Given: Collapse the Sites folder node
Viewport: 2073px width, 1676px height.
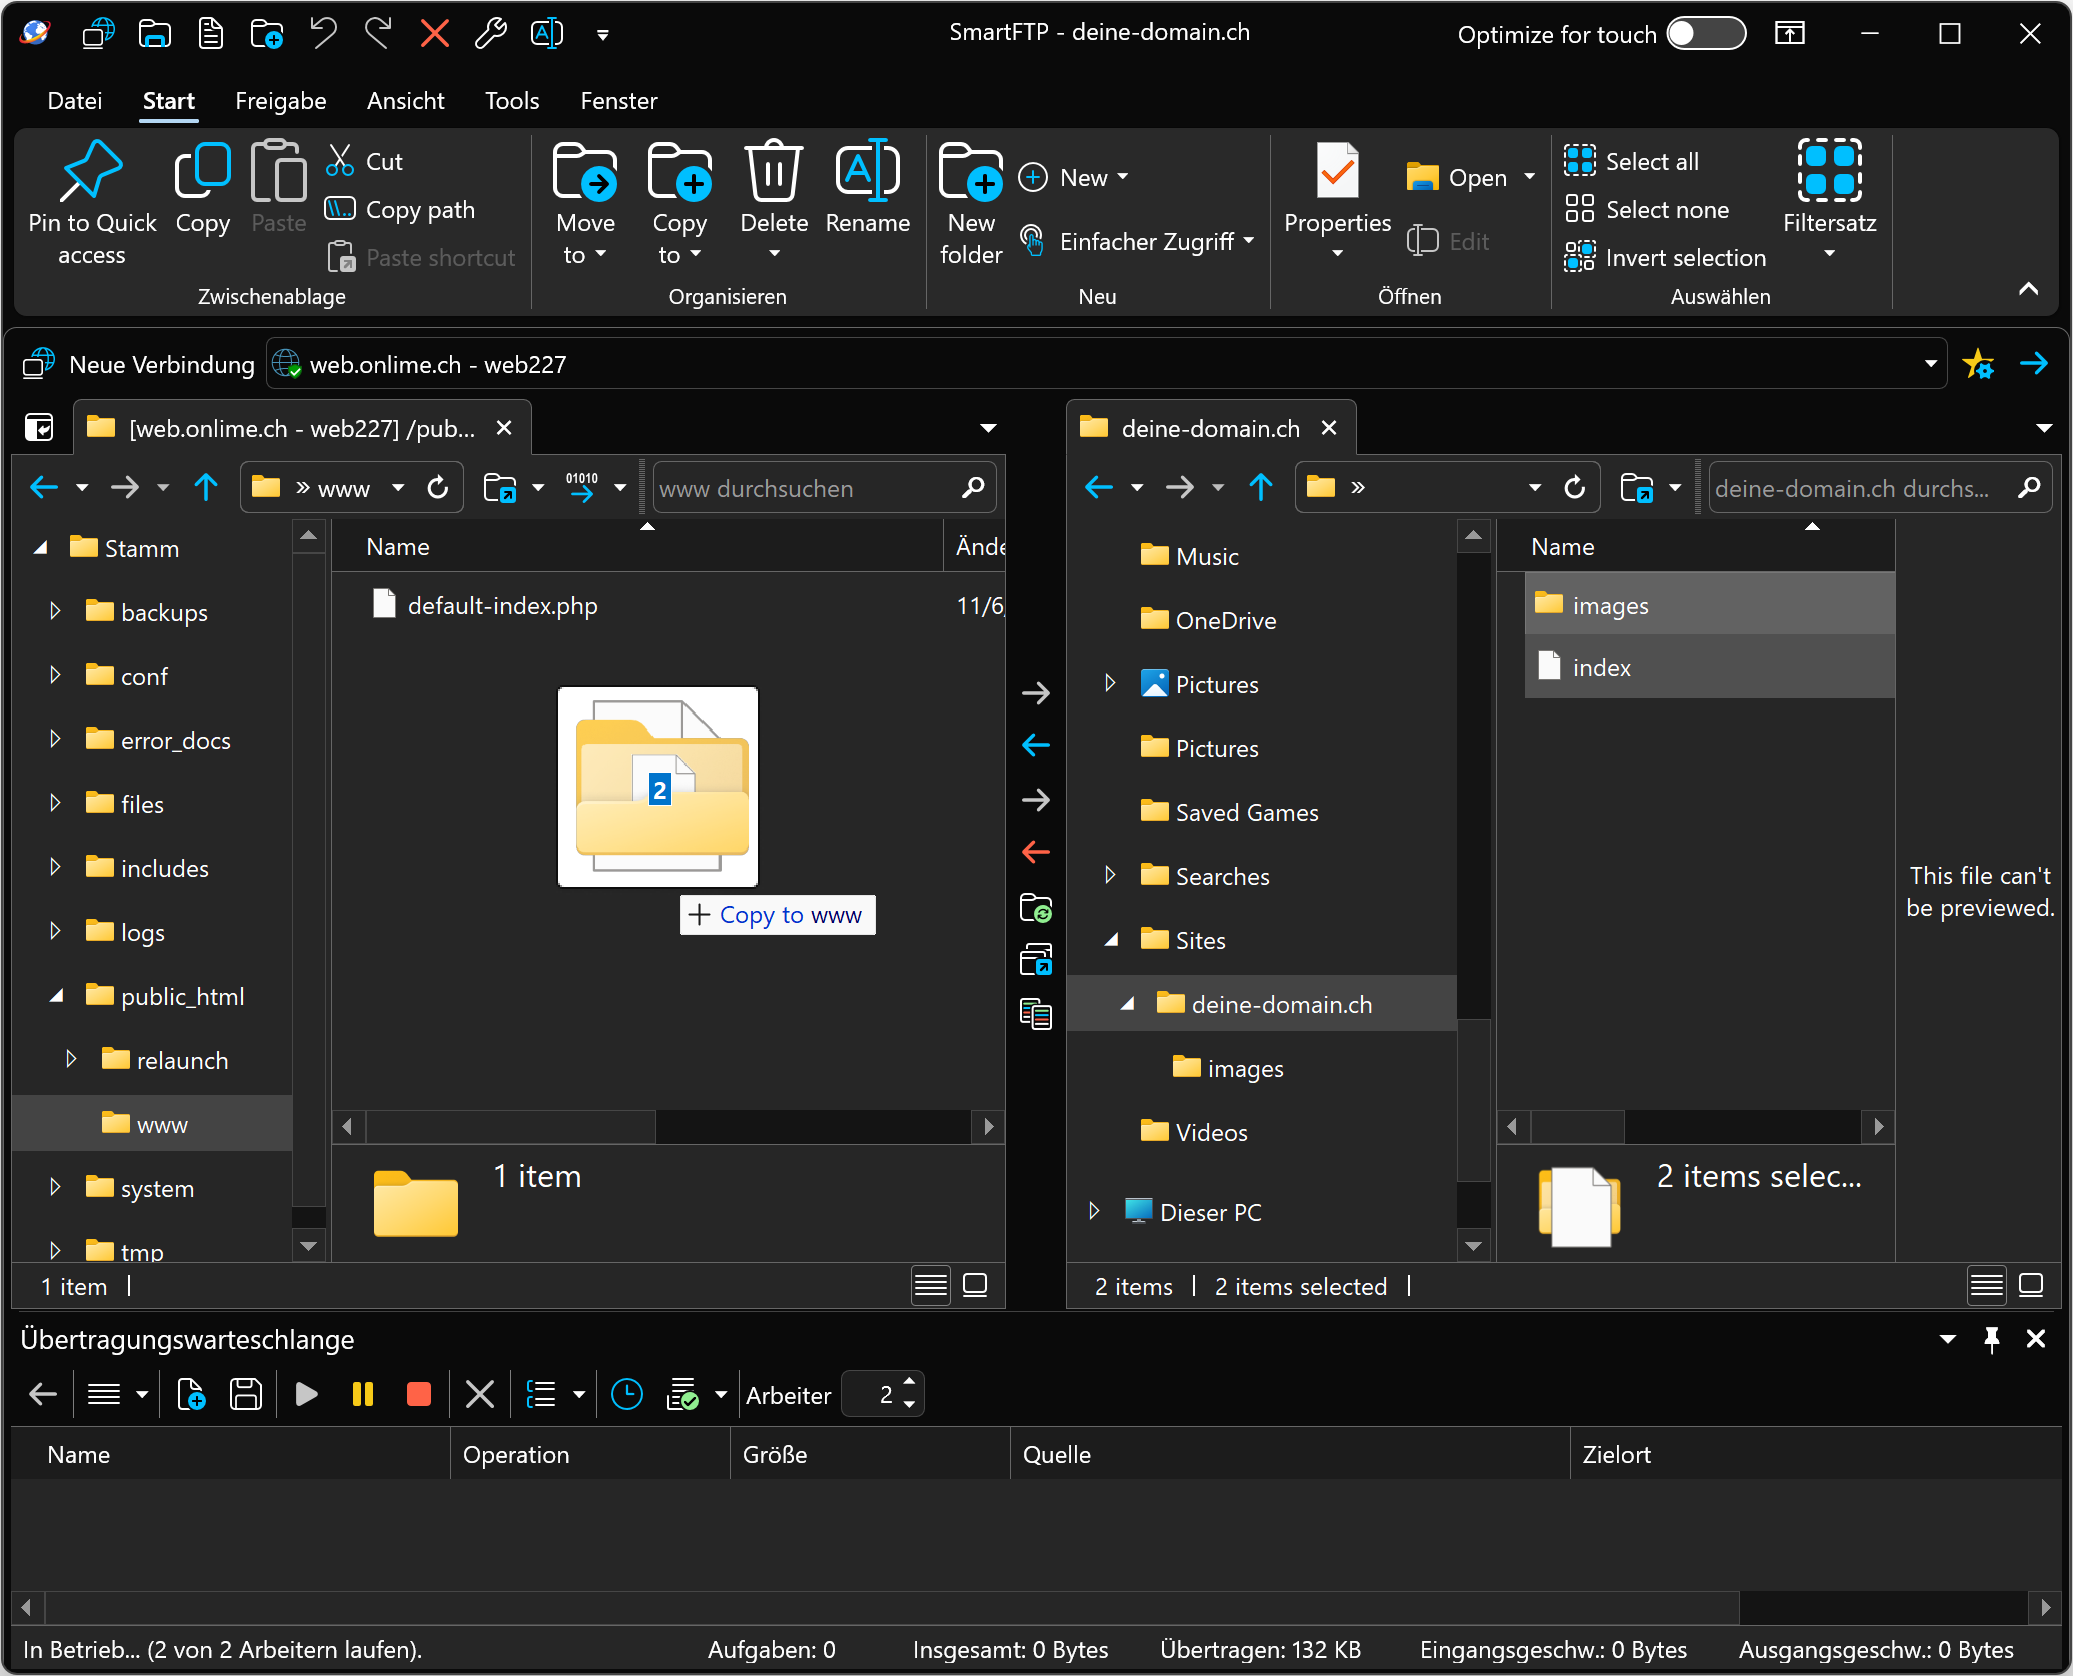Looking at the screenshot, I should point(1112,940).
